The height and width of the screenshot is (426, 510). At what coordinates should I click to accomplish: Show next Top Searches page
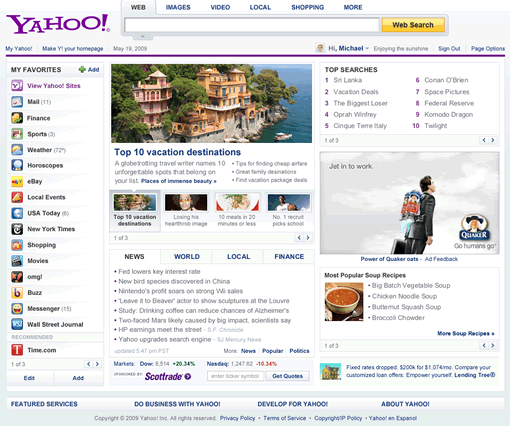click(x=493, y=140)
